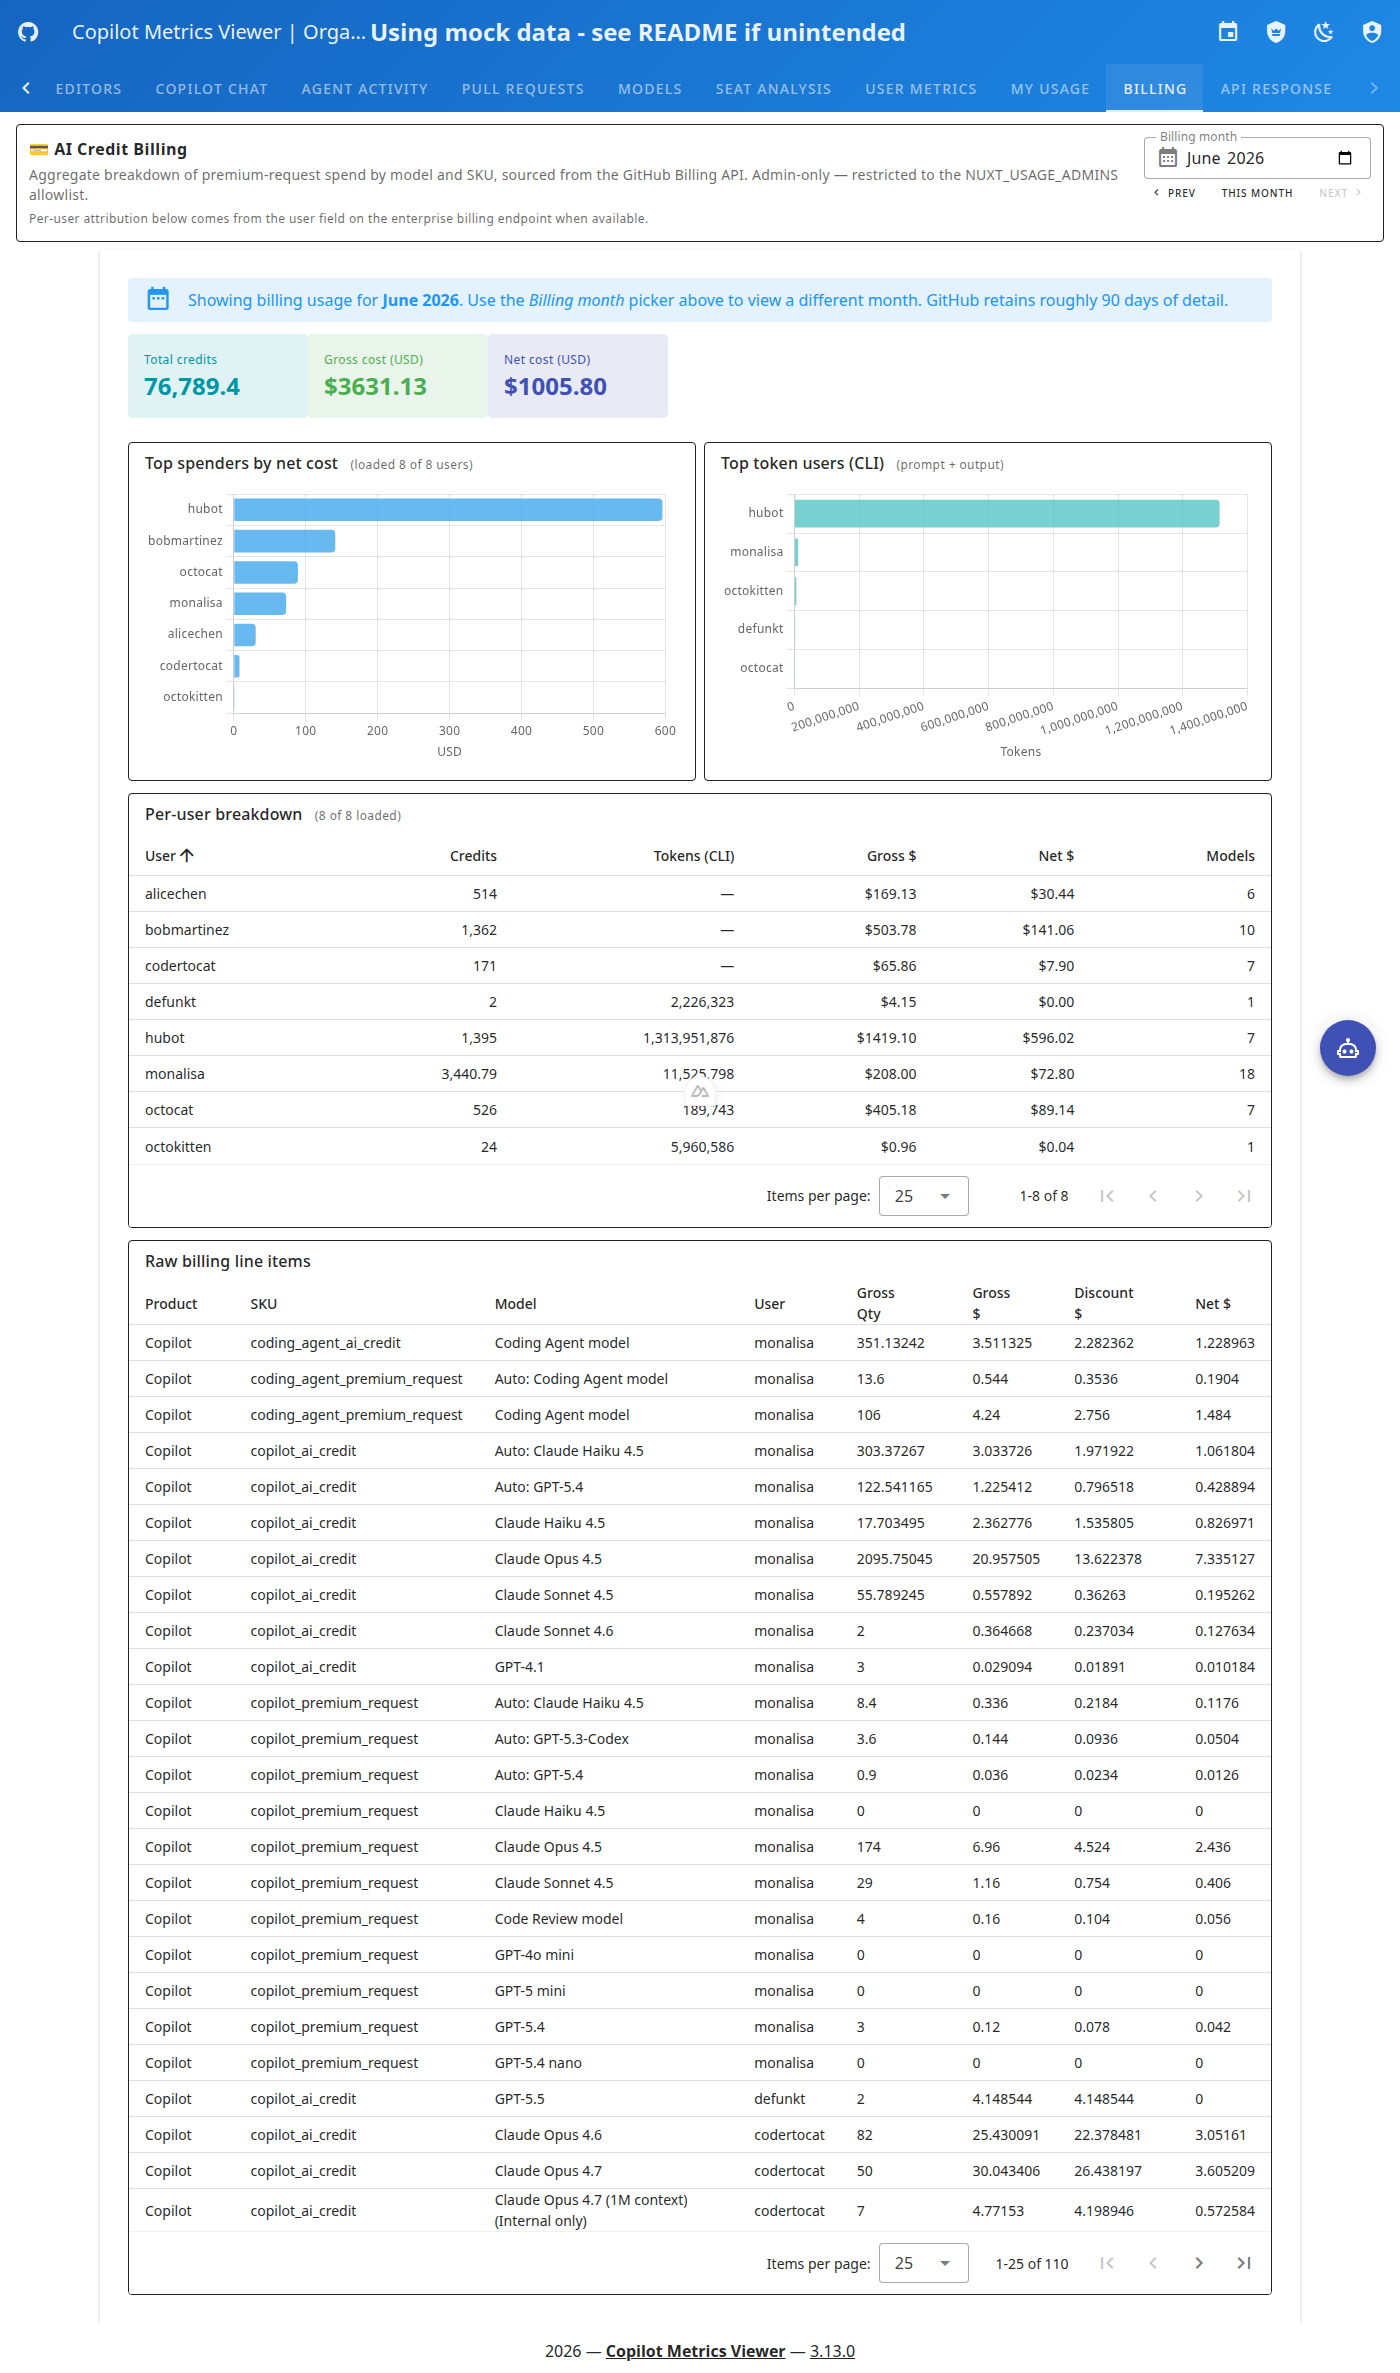Open the calendar icon in header
This screenshot has width=1400, height=2373.
pos(1228,32)
